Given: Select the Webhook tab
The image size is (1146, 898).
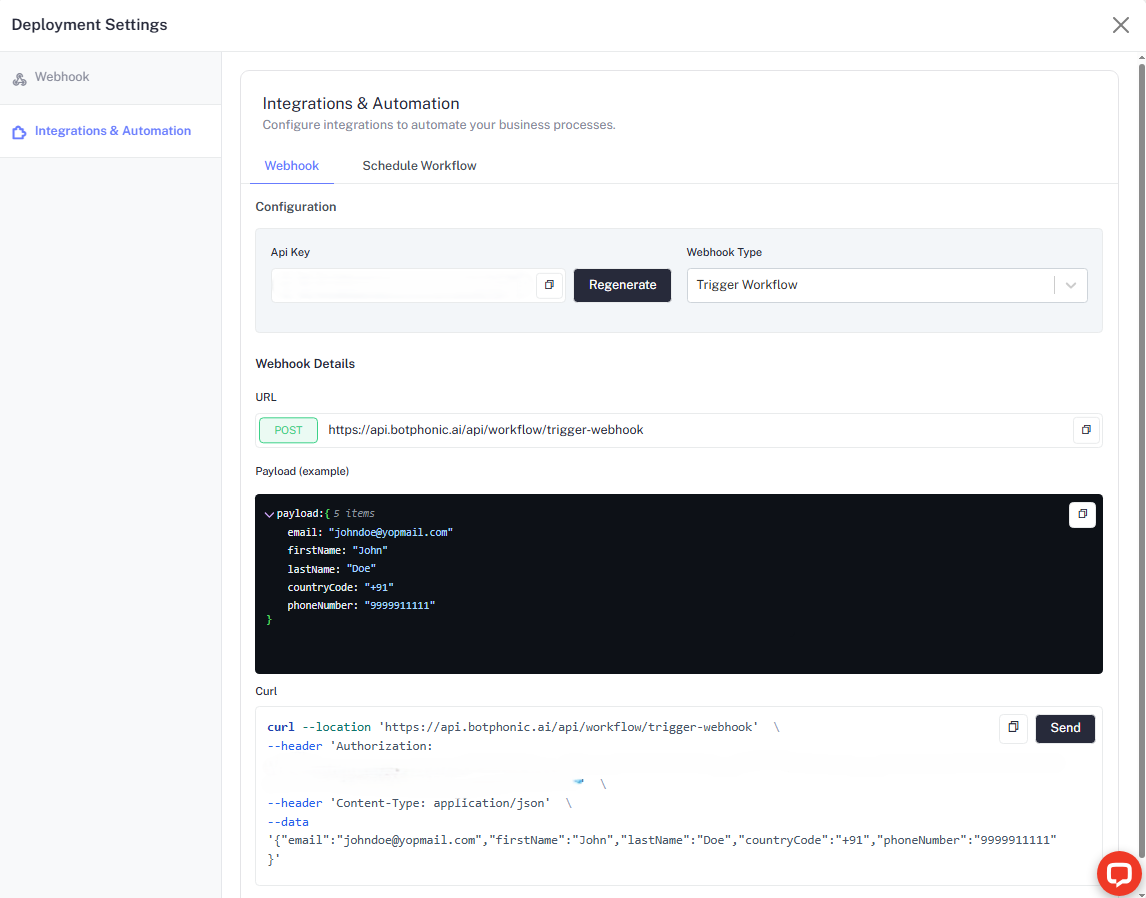Looking at the screenshot, I should point(291,165).
